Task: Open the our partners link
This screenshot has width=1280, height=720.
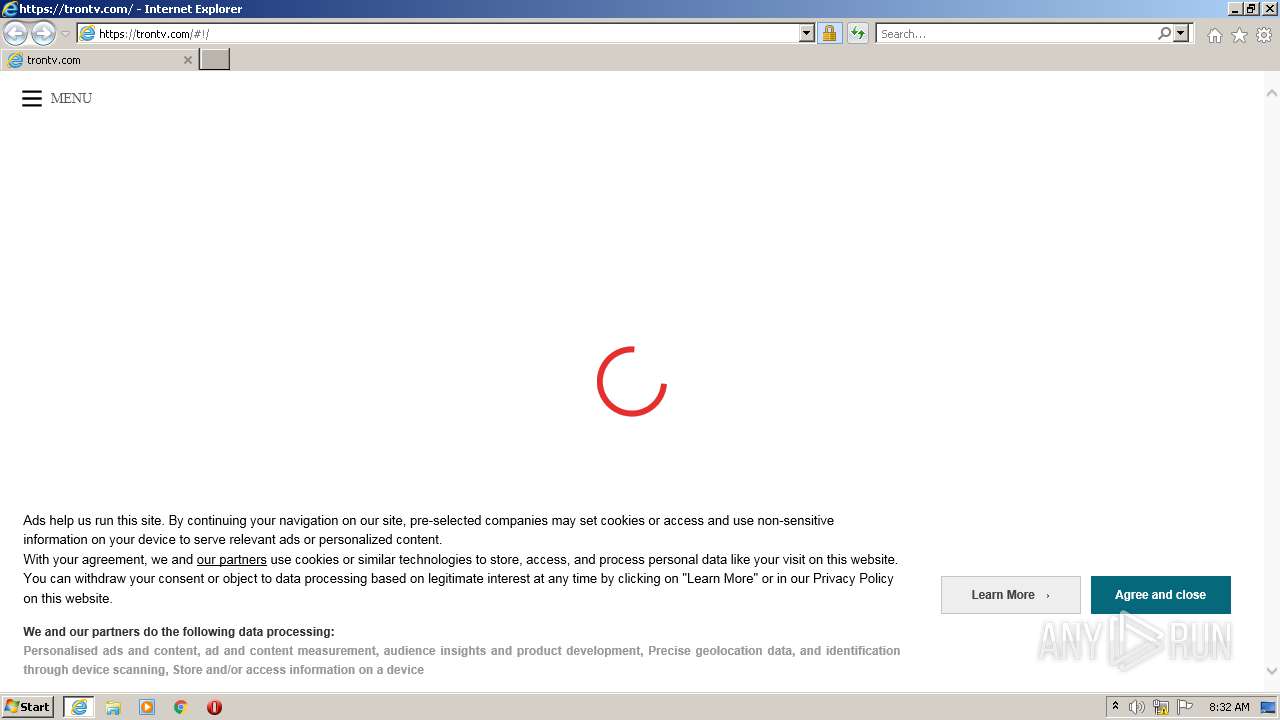Action: tap(231, 560)
